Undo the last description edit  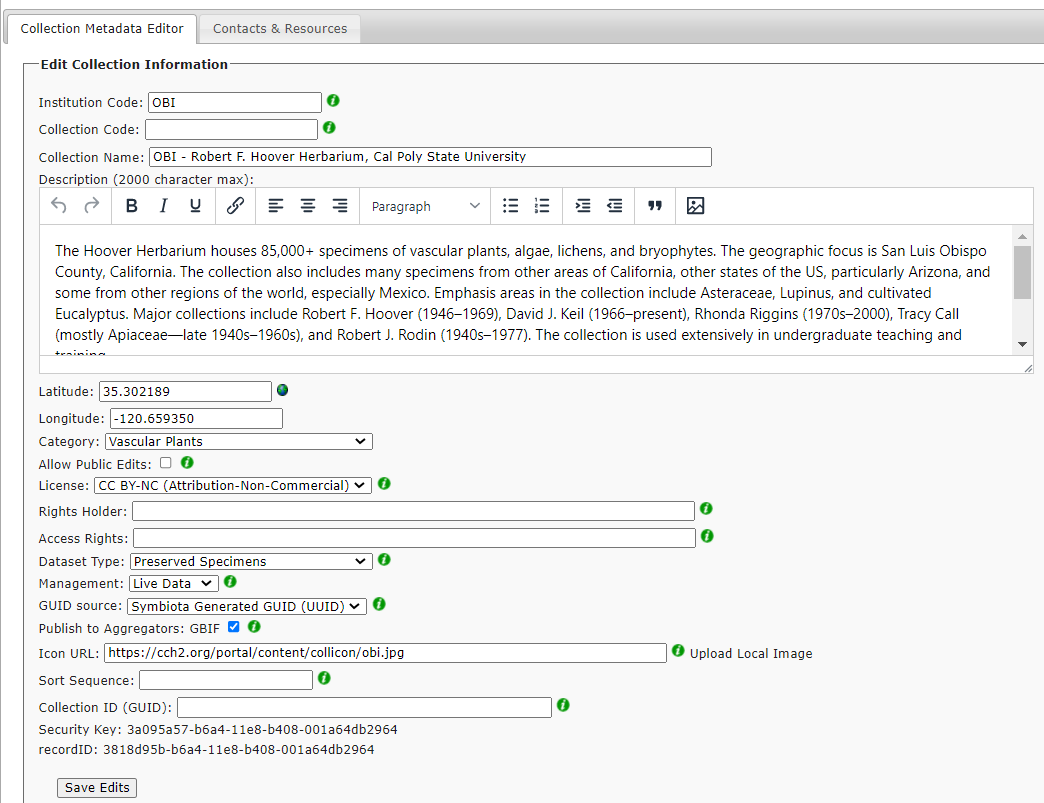tap(59, 206)
